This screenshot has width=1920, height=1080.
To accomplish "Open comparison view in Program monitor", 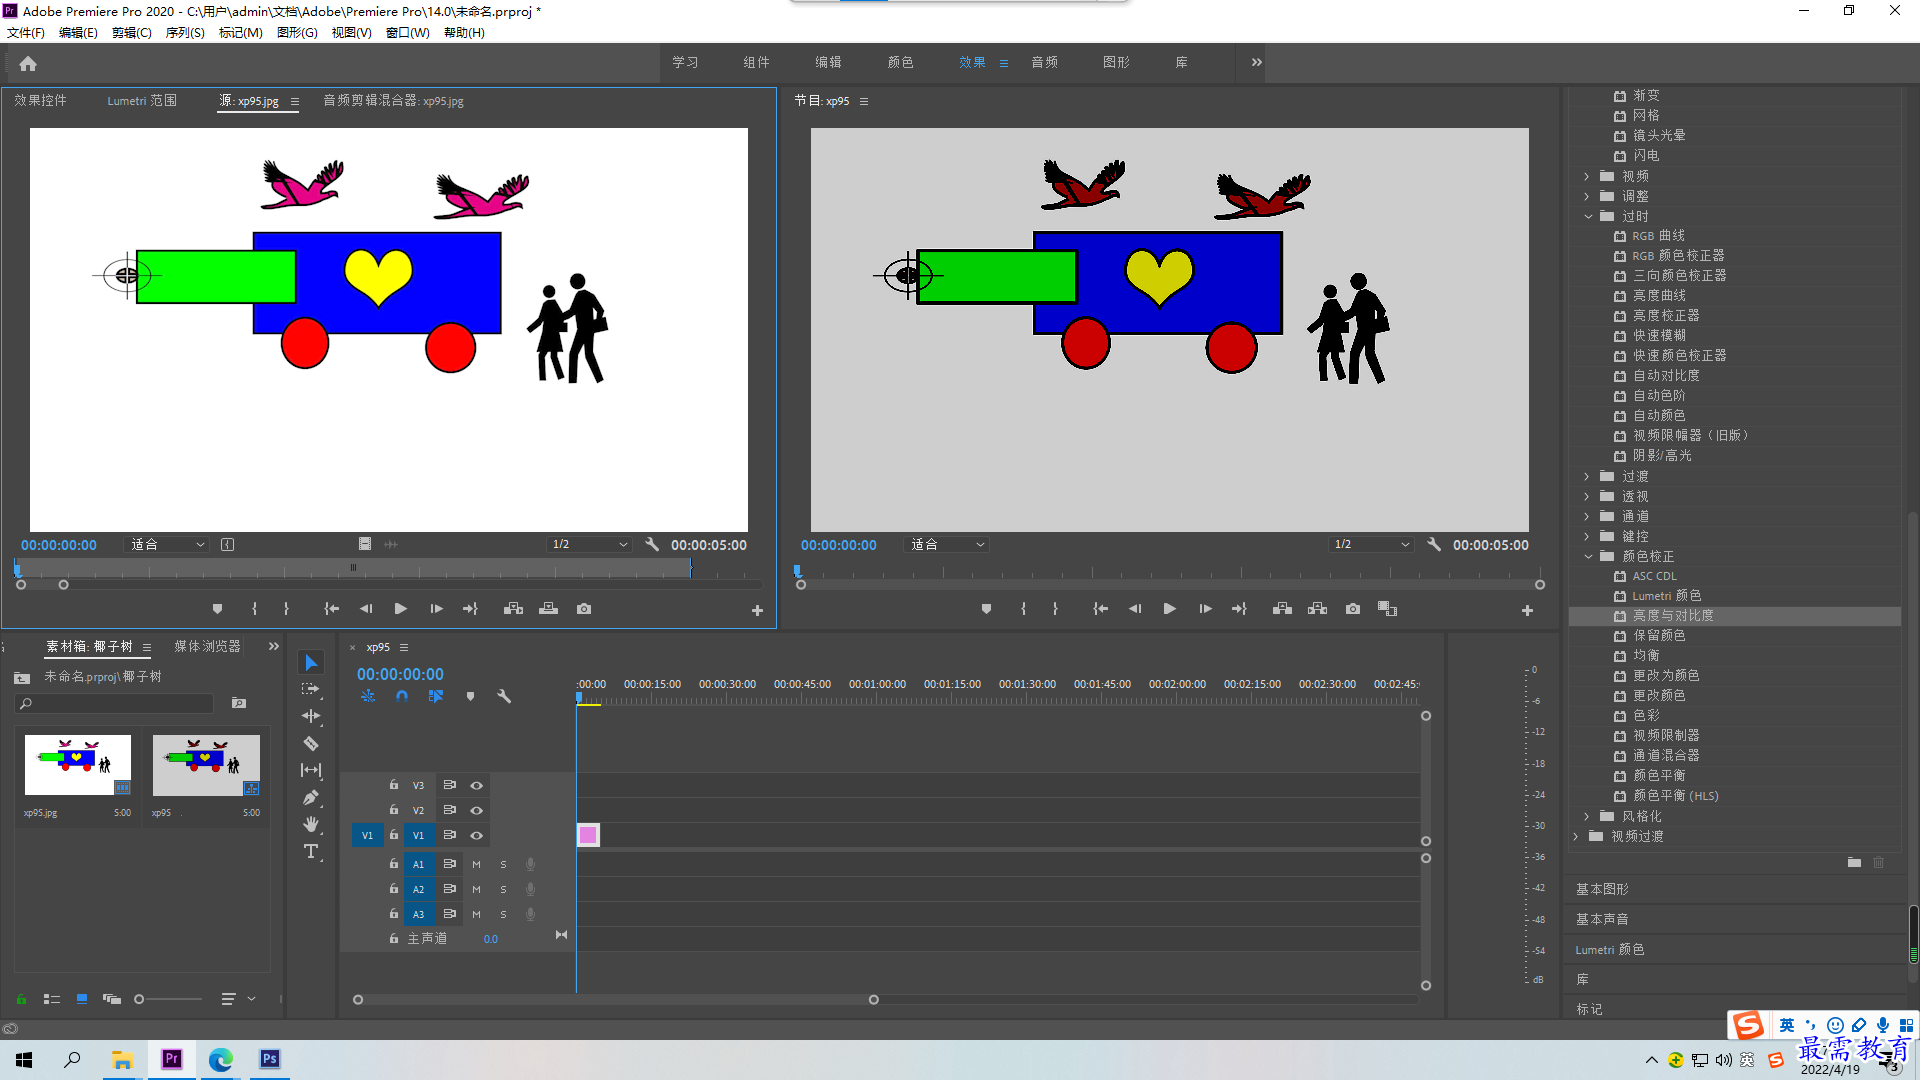I will click(x=1387, y=609).
